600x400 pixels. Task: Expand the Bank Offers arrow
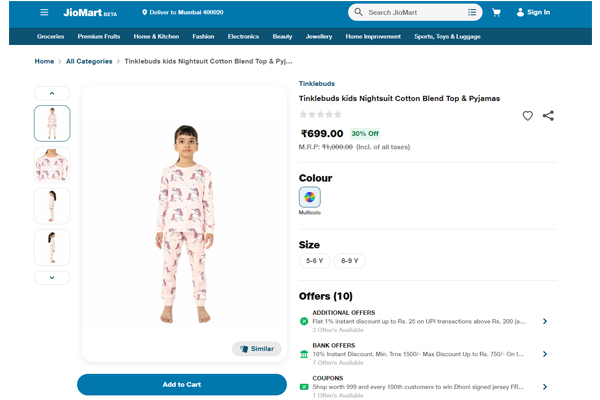point(545,354)
